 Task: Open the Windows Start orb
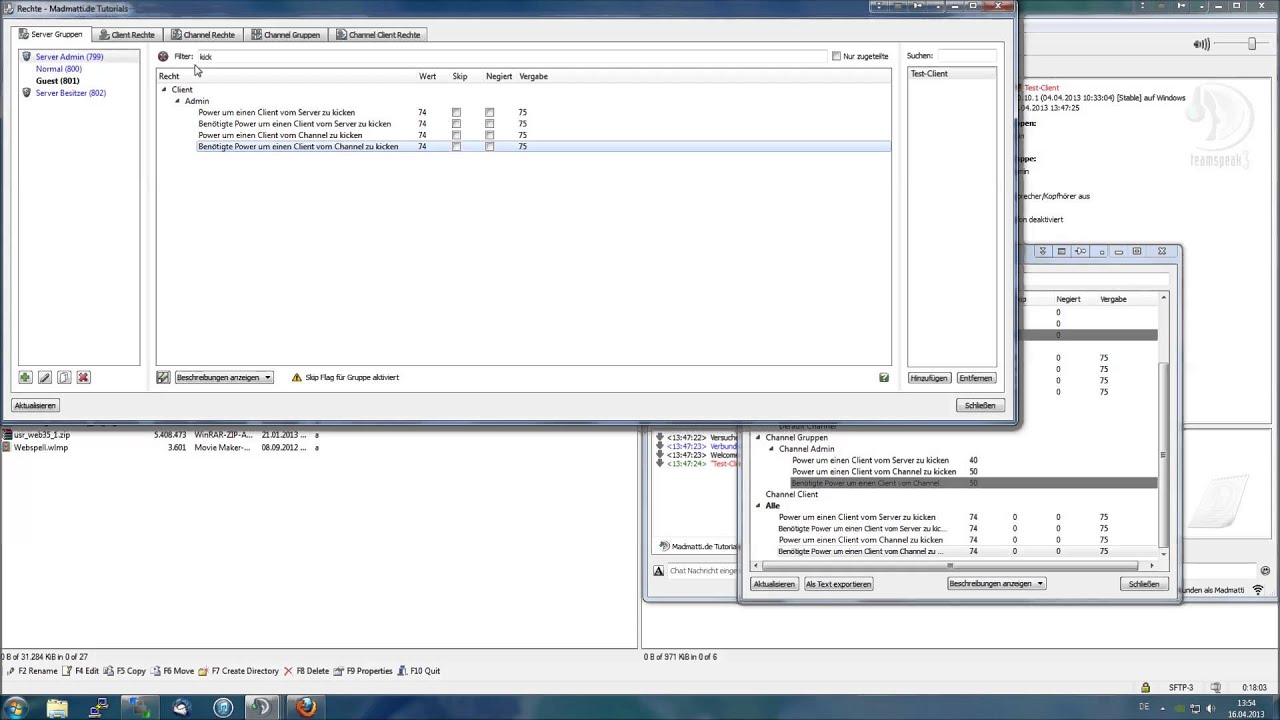click(x=16, y=708)
